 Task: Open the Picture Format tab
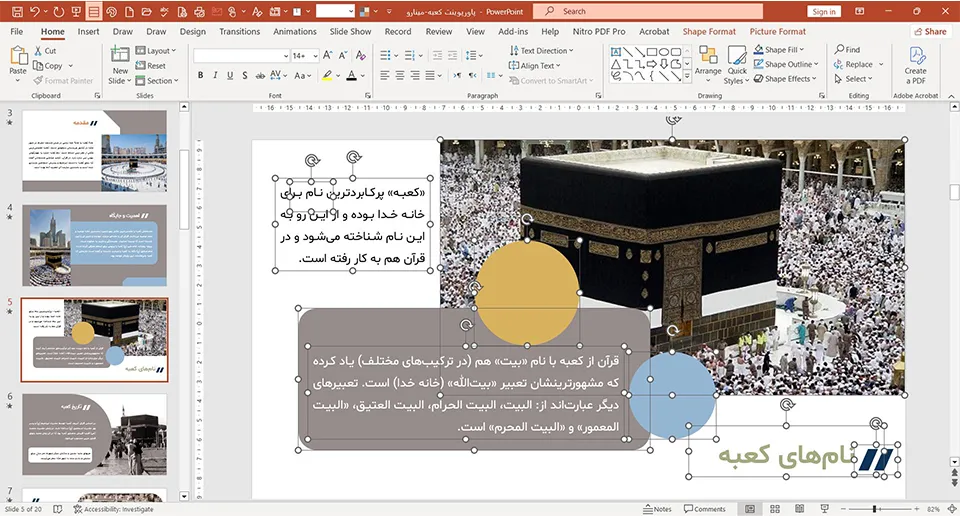point(778,31)
